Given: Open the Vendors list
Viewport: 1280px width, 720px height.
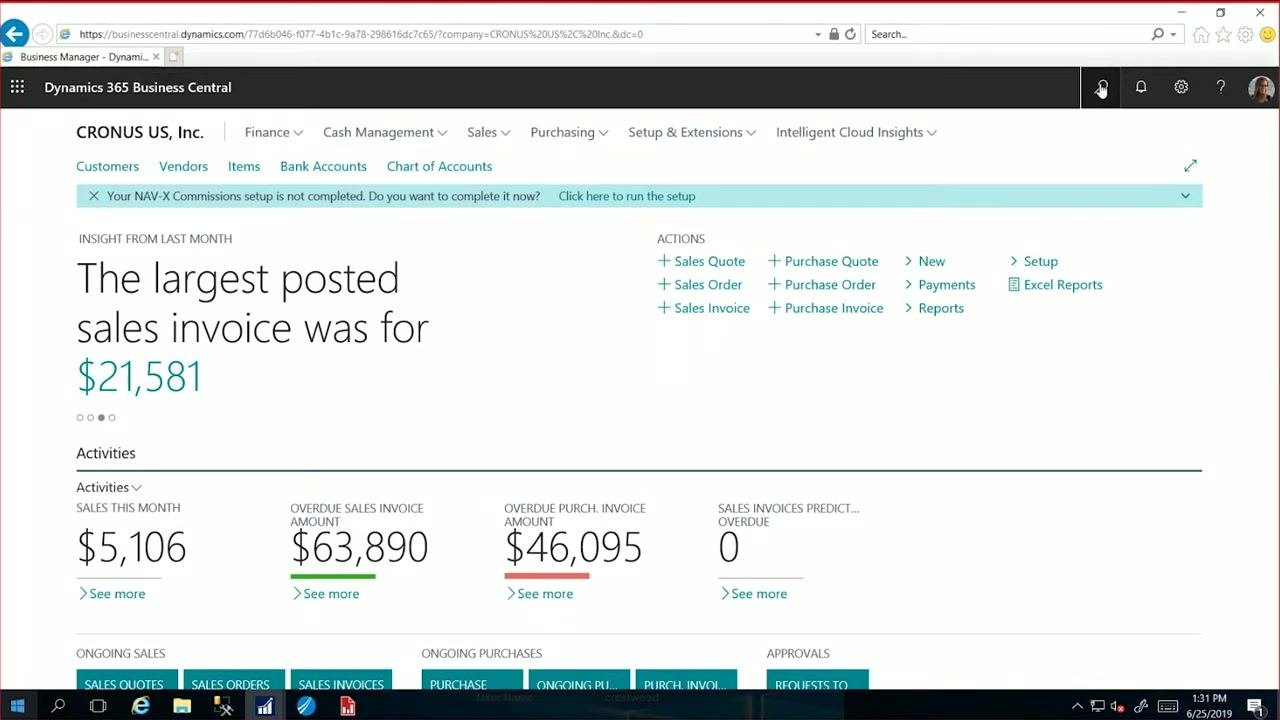Looking at the screenshot, I should 183,166.
